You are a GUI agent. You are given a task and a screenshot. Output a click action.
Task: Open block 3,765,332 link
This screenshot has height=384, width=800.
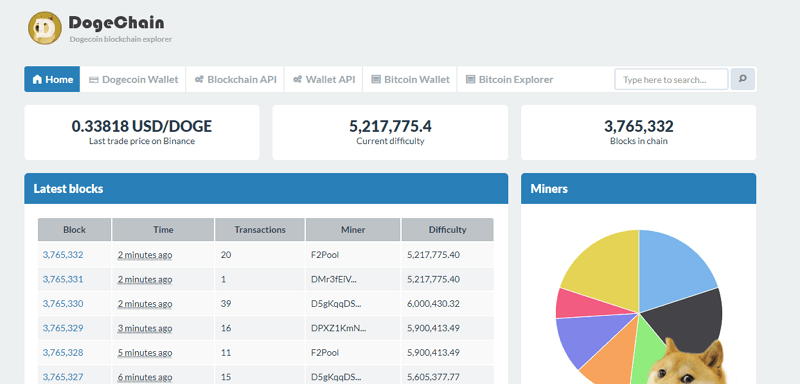click(63, 254)
